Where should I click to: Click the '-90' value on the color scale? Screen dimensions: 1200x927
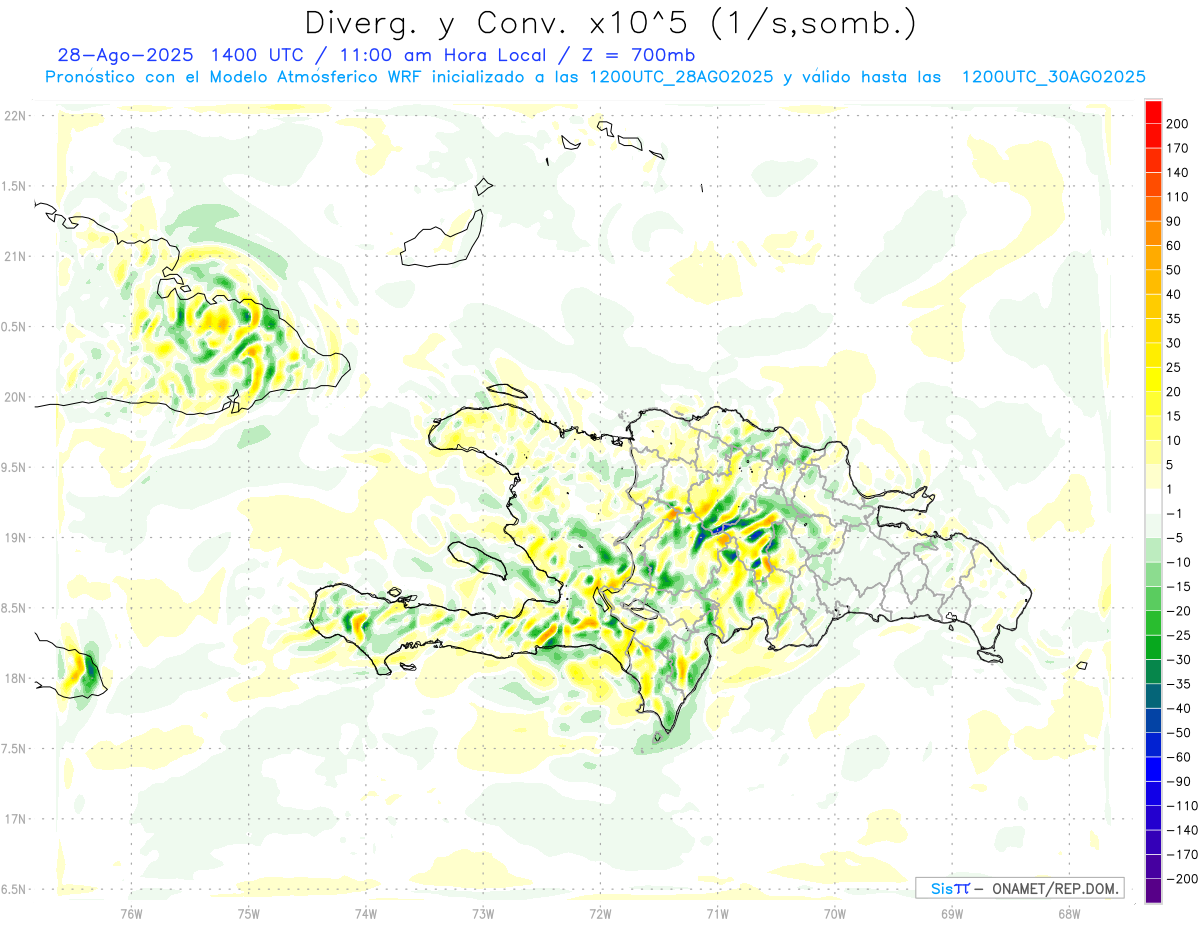1177,781
